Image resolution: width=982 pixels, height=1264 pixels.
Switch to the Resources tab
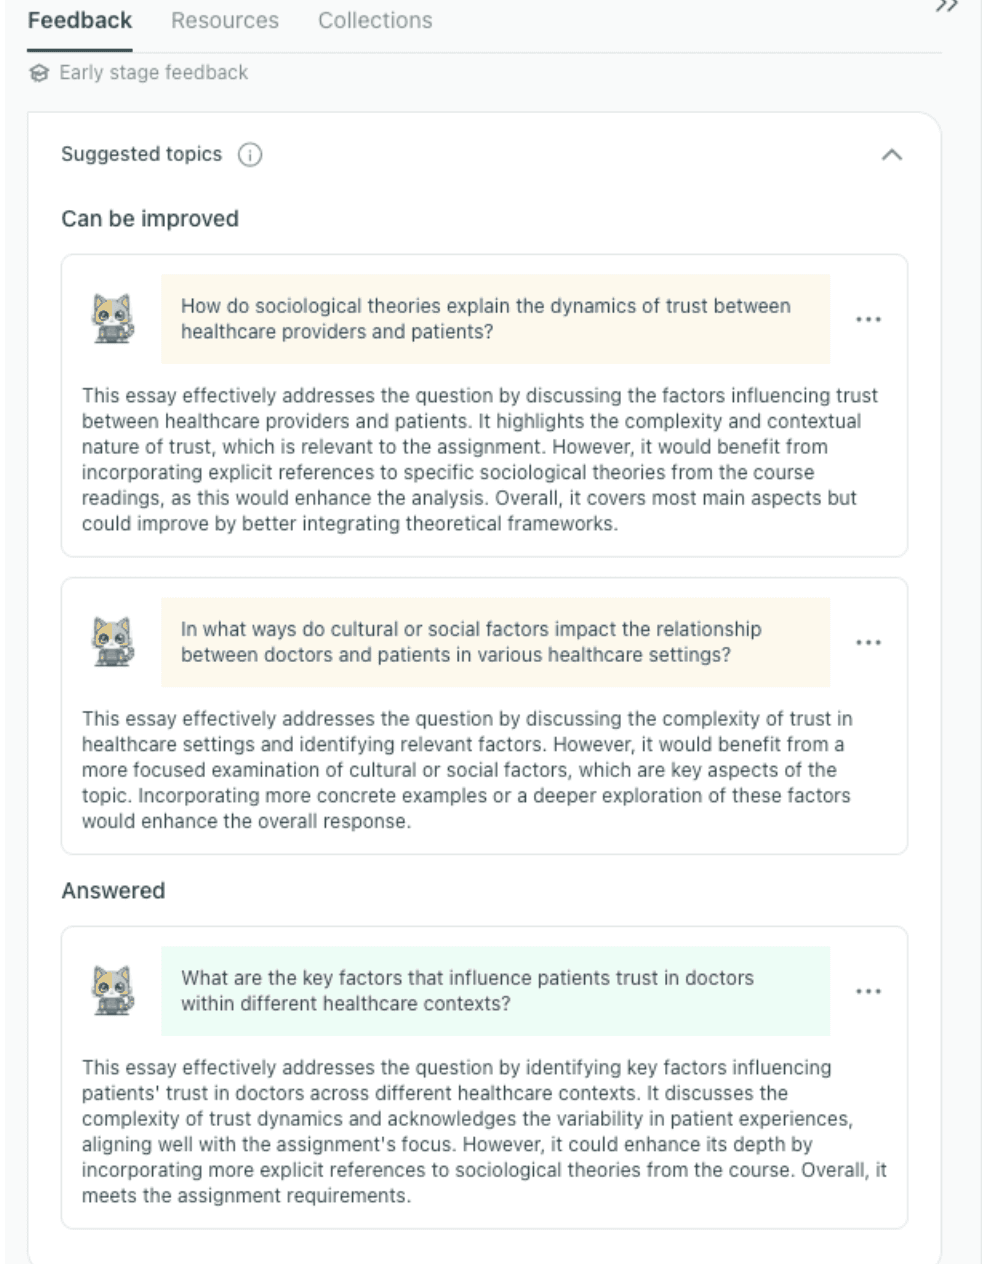point(225,20)
